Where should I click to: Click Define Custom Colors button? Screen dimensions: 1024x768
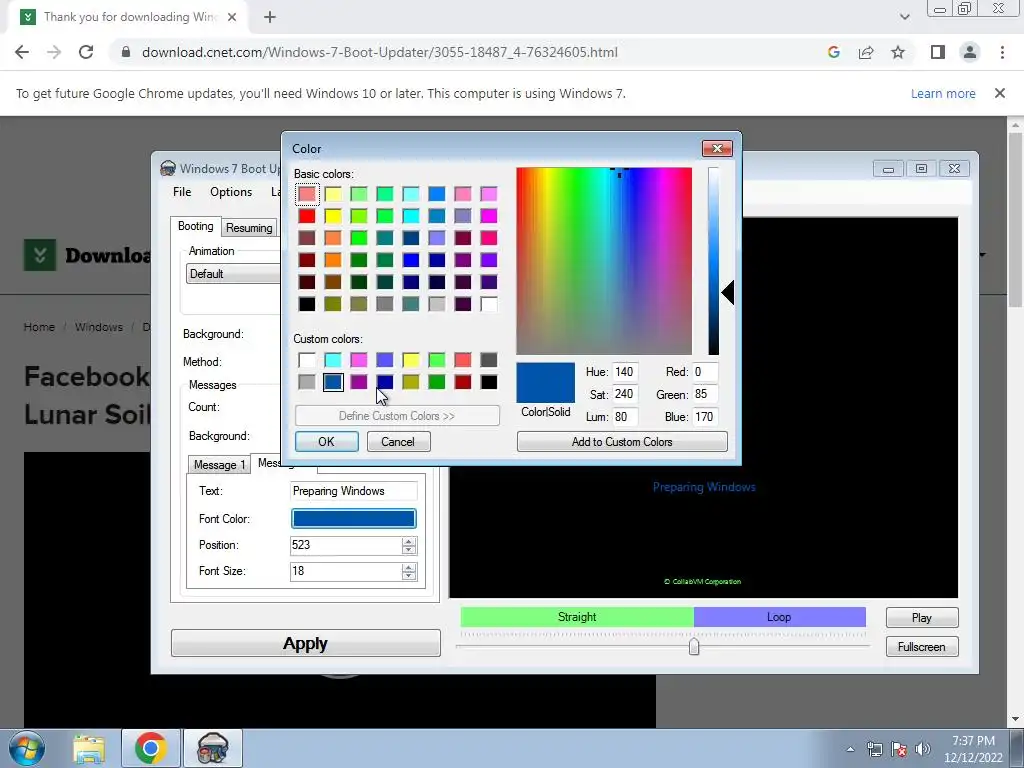pos(397,416)
